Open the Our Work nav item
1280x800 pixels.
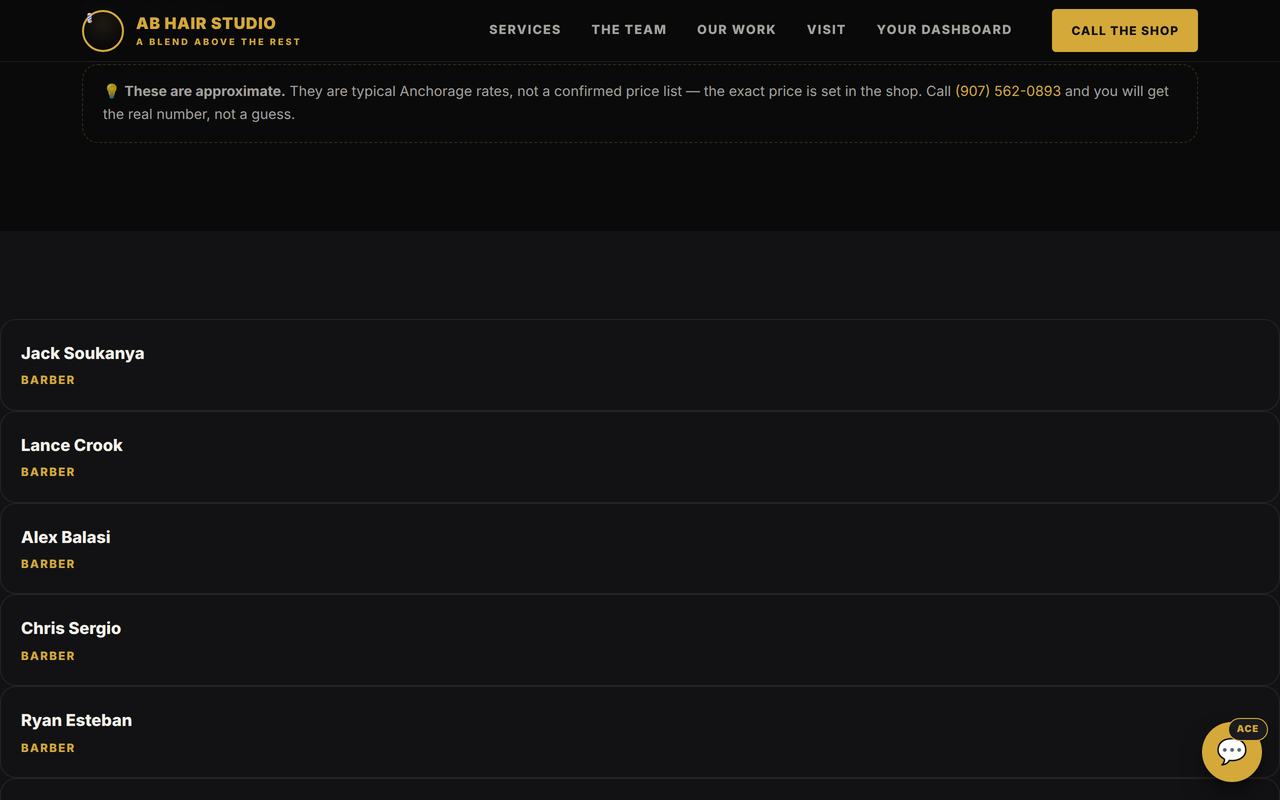coord(736,30)
